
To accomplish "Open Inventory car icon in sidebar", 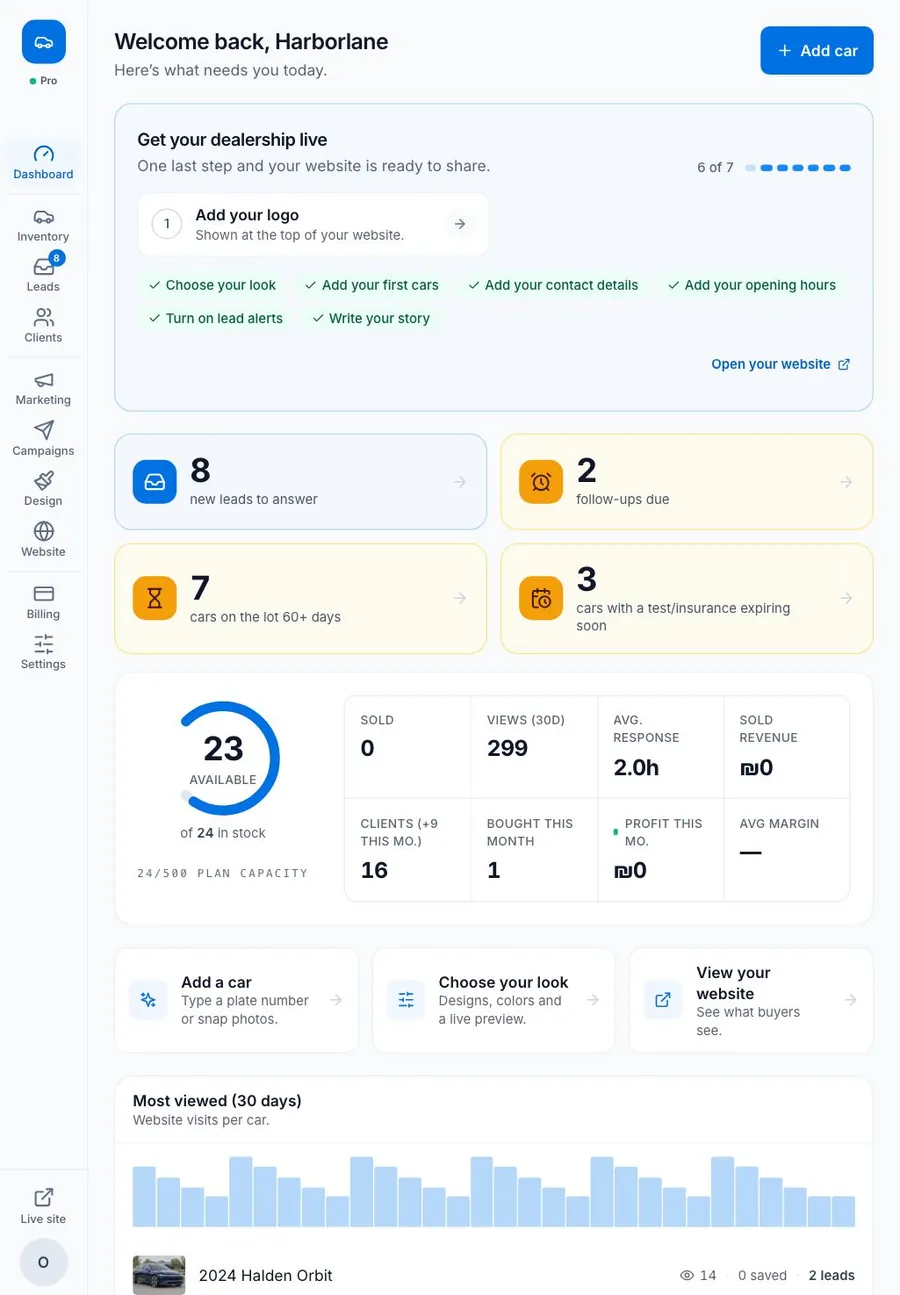I will point(43,217).
